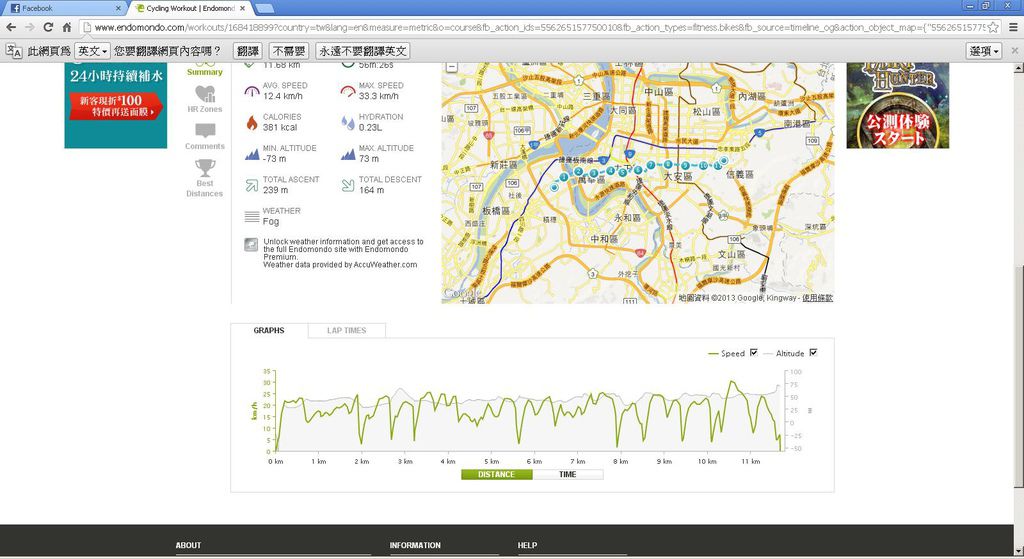The image size is (1024, 559).
Task: Click the Google logo on the map
Action: click(x=462, y=293)
